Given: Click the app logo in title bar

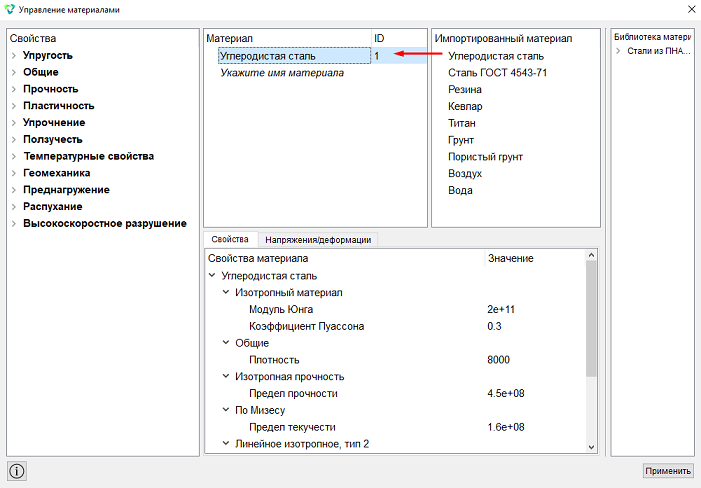Looking at the screenshot, I should click(x=9, y=9).
